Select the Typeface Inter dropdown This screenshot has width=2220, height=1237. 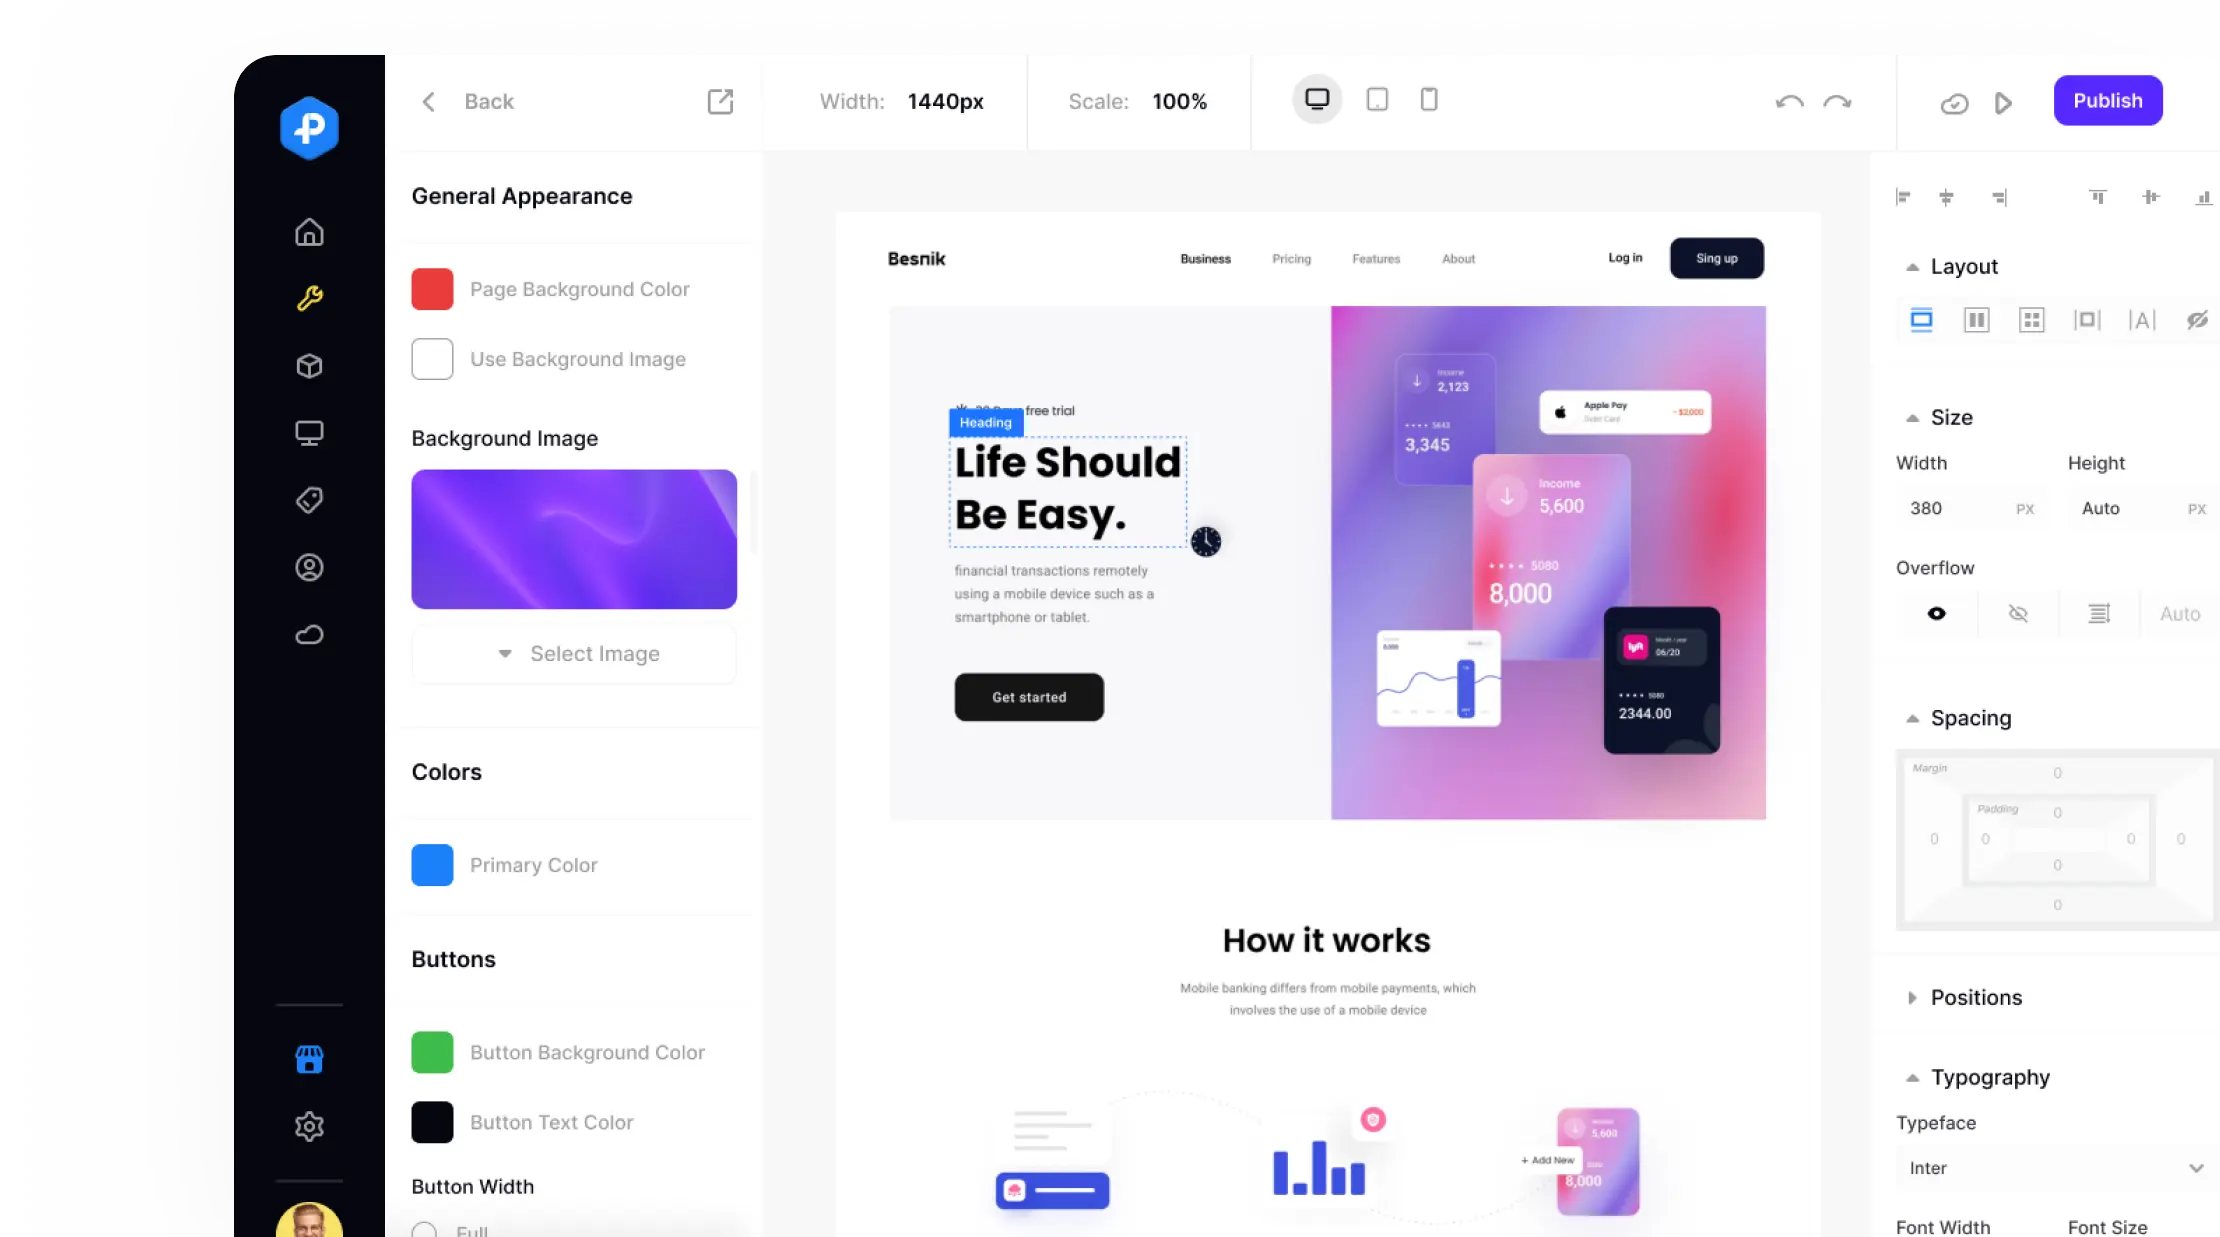(x=2056, y=1167)
